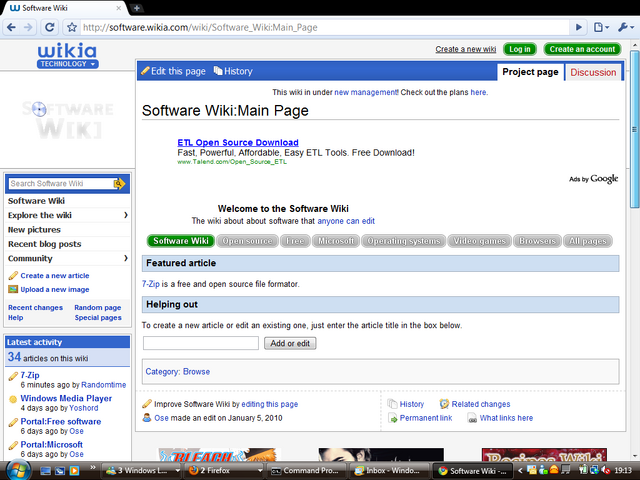Screen dimensions: 640x480
Task: Click Randomtime user link
Action: coord(104,385)
